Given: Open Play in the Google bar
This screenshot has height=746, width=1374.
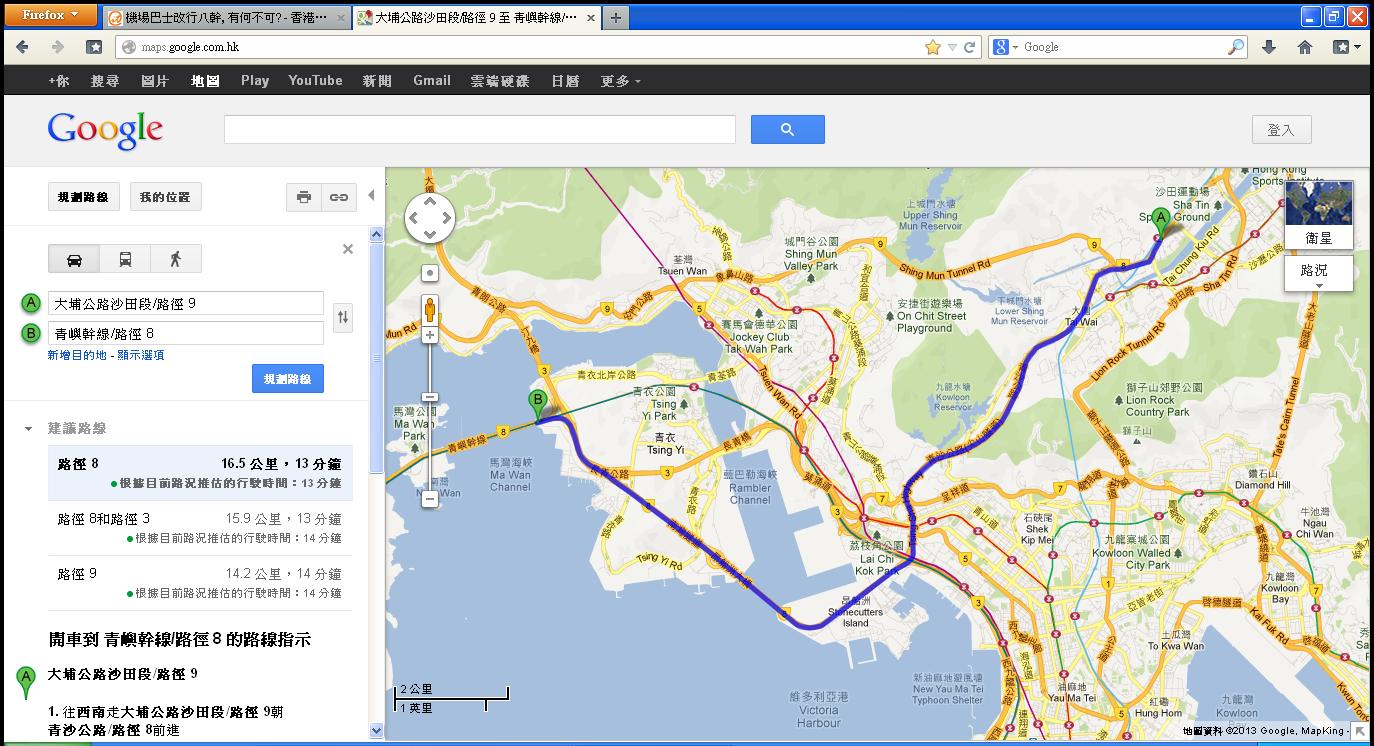Looking at the screenshot, I should tap(255, 81).
